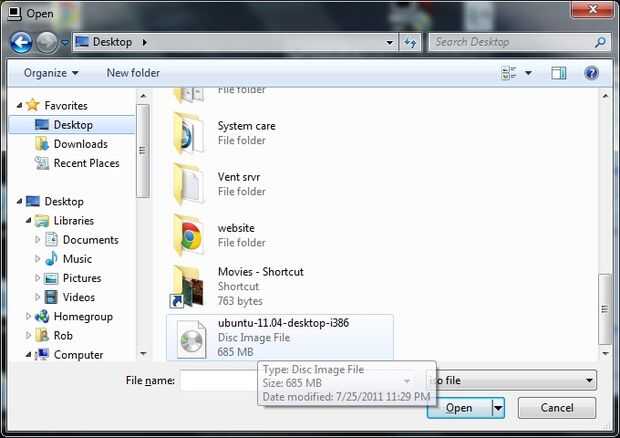Expand the Rob user folder
The height and width of the screenshot is (438, 620).
pos(28,335)
